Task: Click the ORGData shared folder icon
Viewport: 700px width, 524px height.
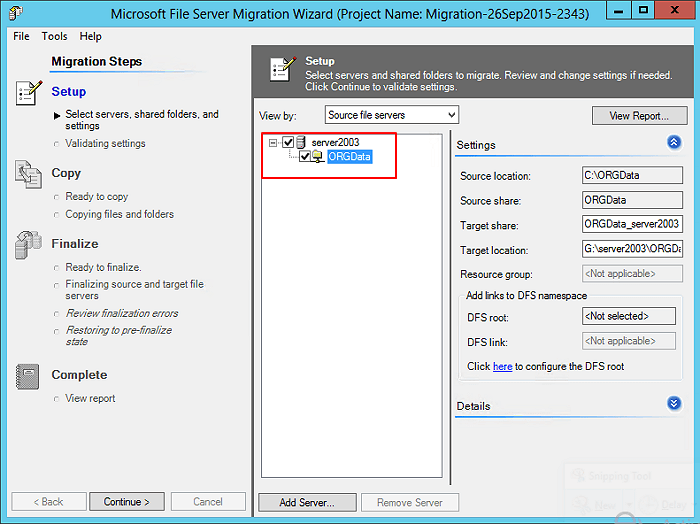Action: coord(318,157)
